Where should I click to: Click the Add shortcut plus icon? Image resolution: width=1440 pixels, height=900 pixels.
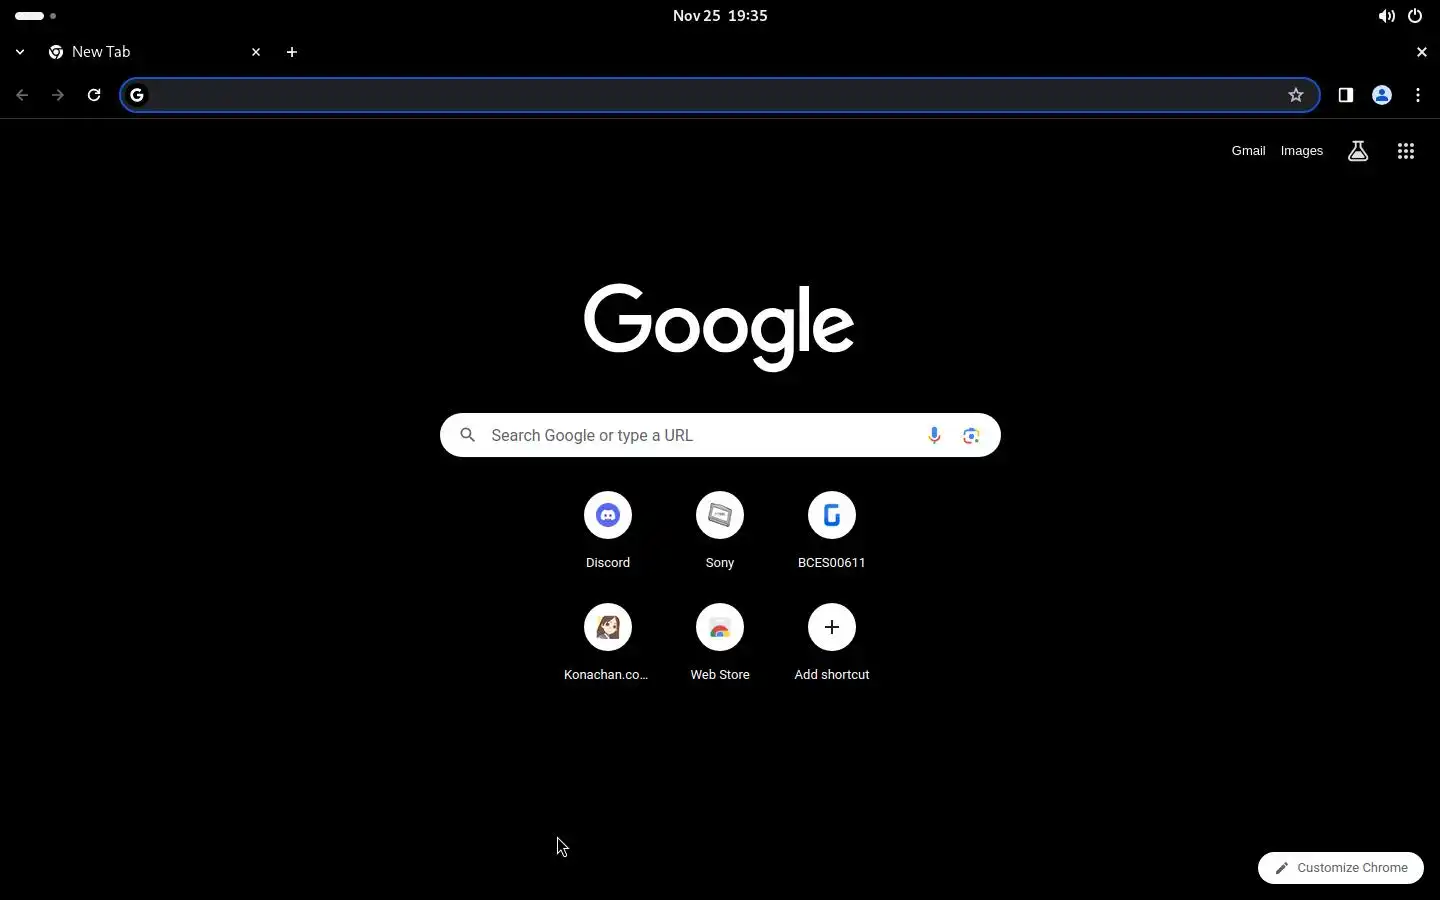[832, 627]
